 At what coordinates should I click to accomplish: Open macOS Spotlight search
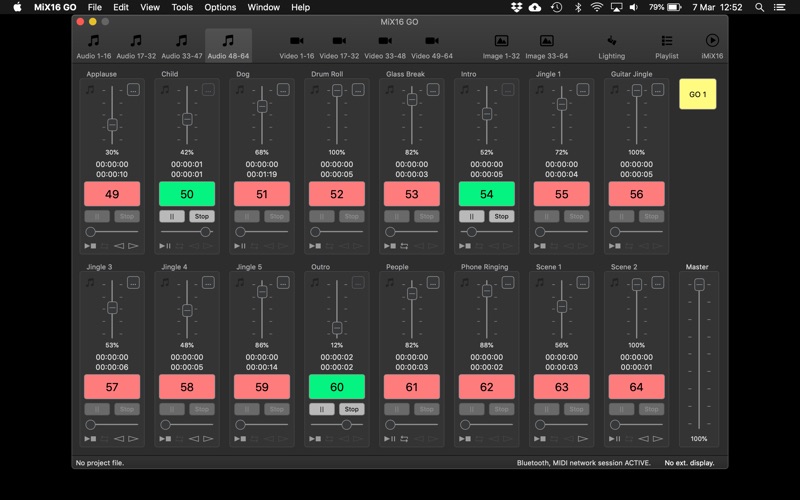(x=759, y=7)
